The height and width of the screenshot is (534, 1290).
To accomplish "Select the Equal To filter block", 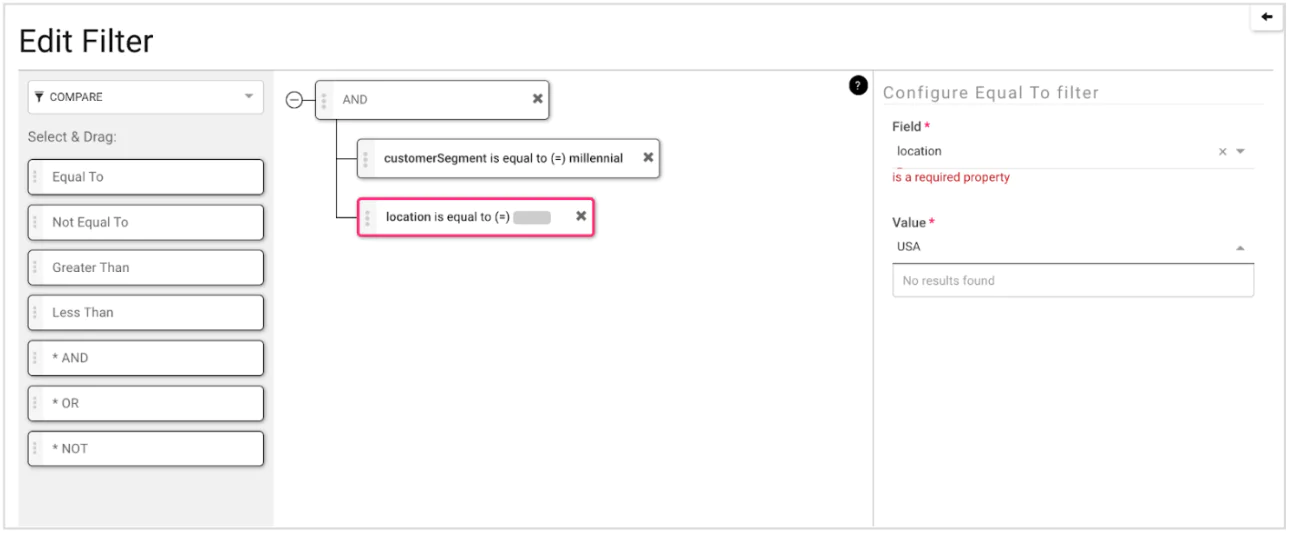I will click(x=146, y=177).
